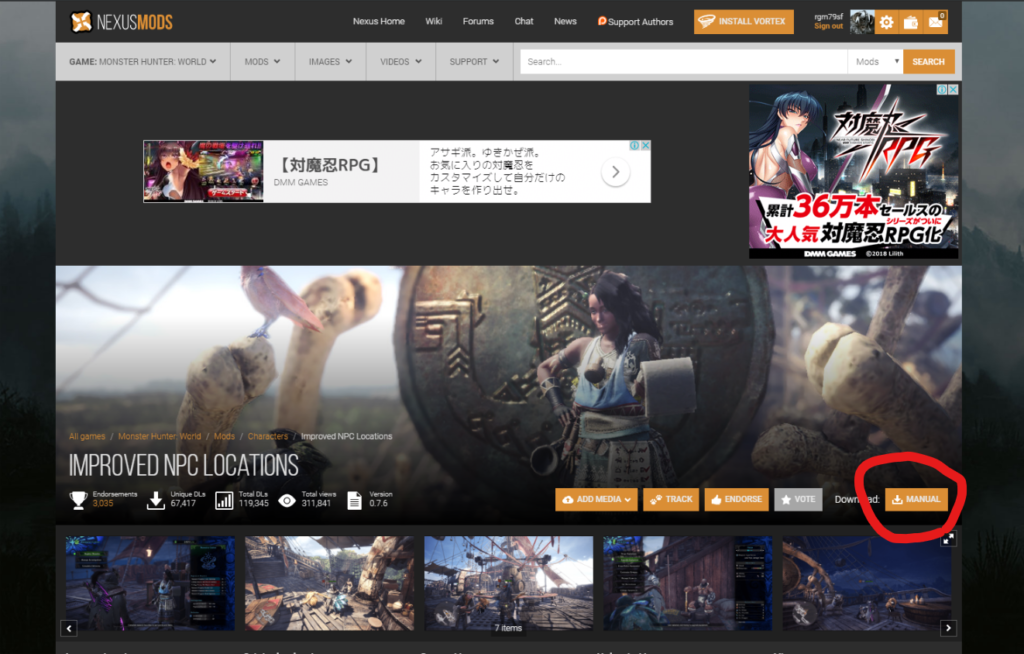Expand gallery with fullscreen arrows icon
Screen dimensions: 1024x654
click(949, 538)
